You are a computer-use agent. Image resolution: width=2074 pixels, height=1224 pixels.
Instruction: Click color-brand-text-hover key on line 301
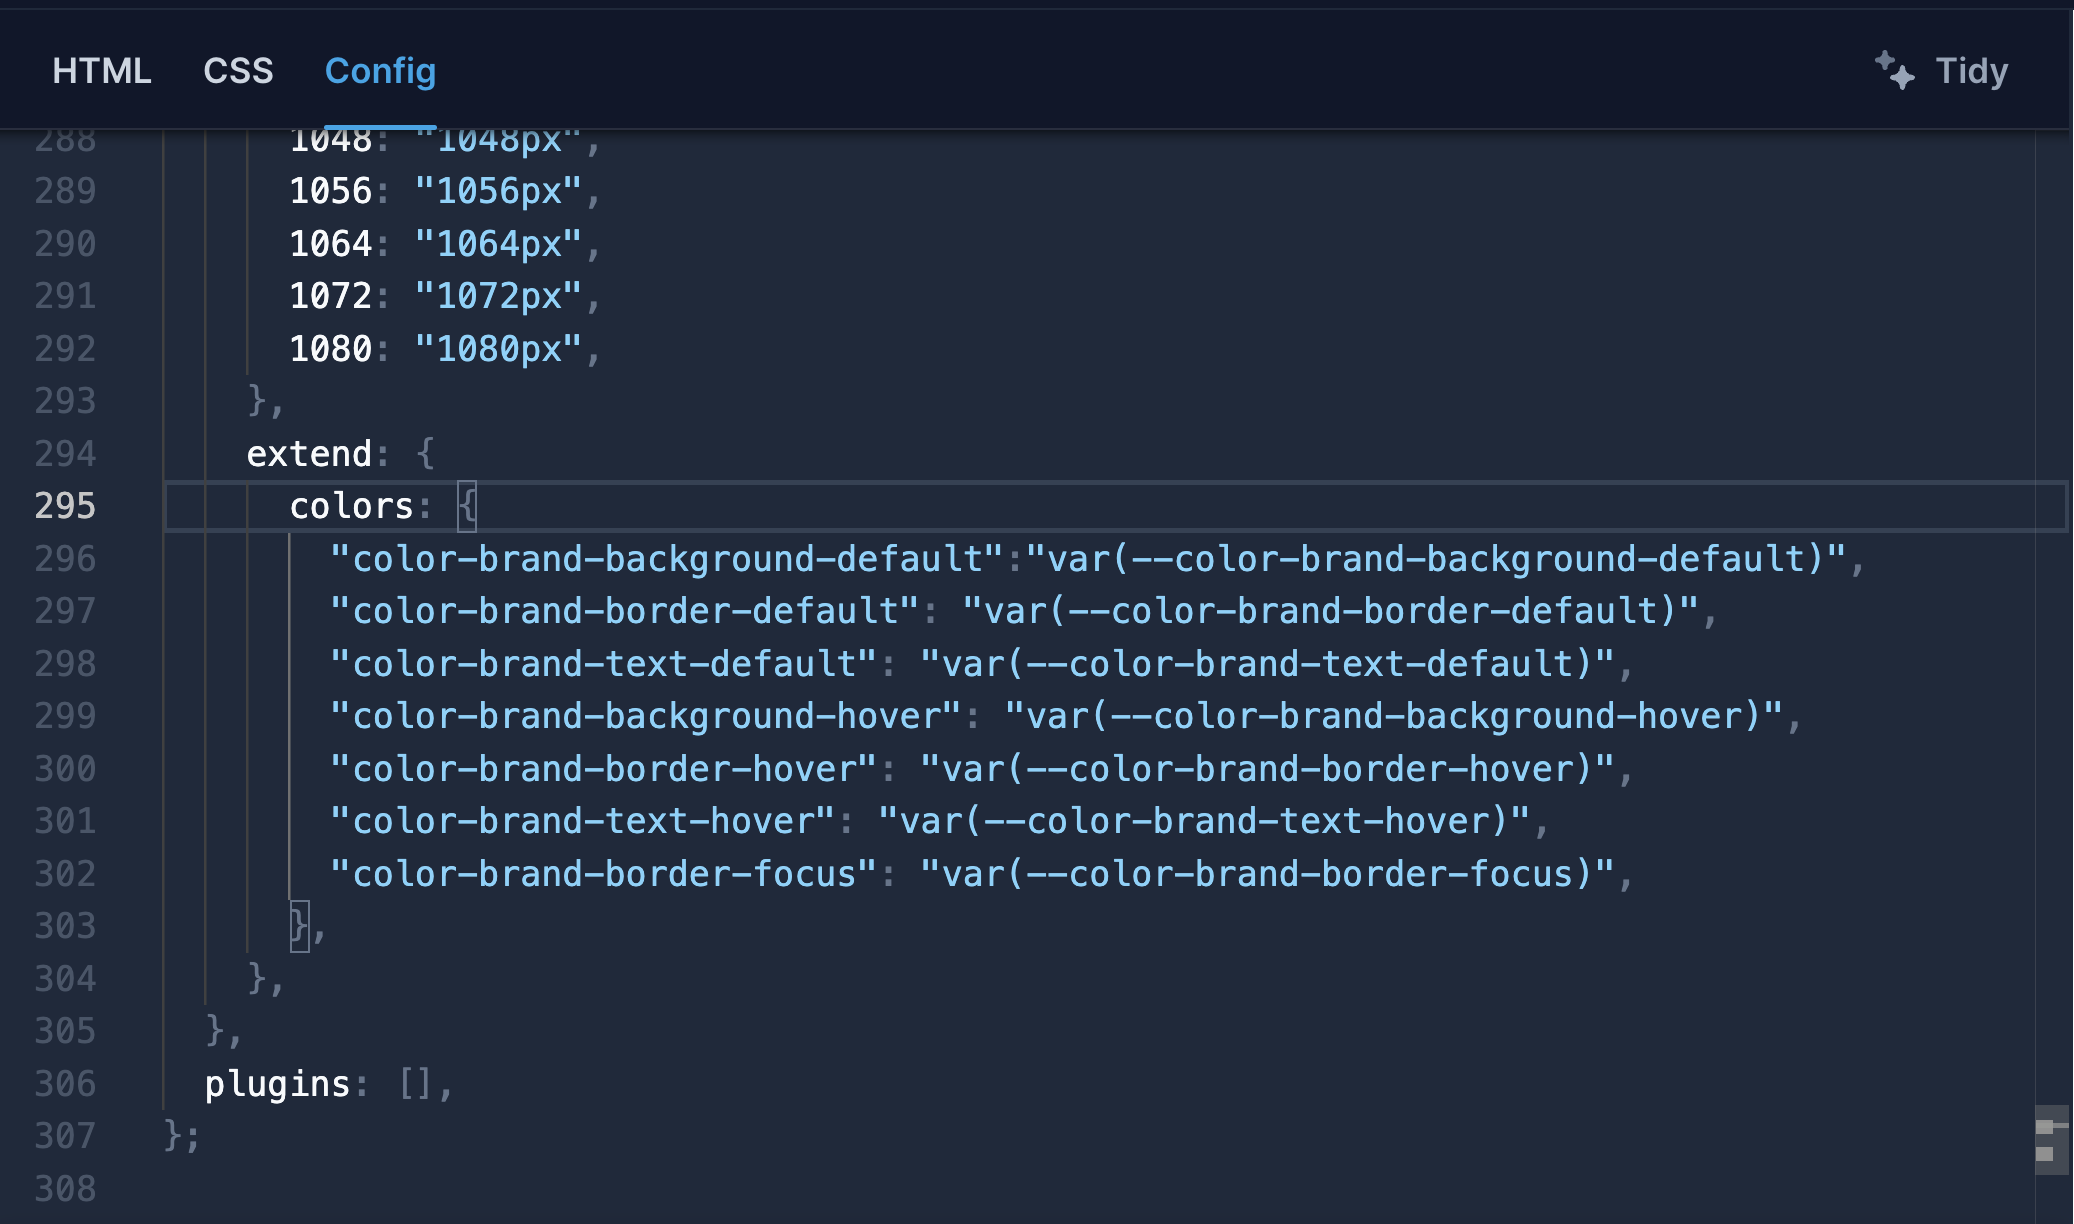tap(582, 821)
